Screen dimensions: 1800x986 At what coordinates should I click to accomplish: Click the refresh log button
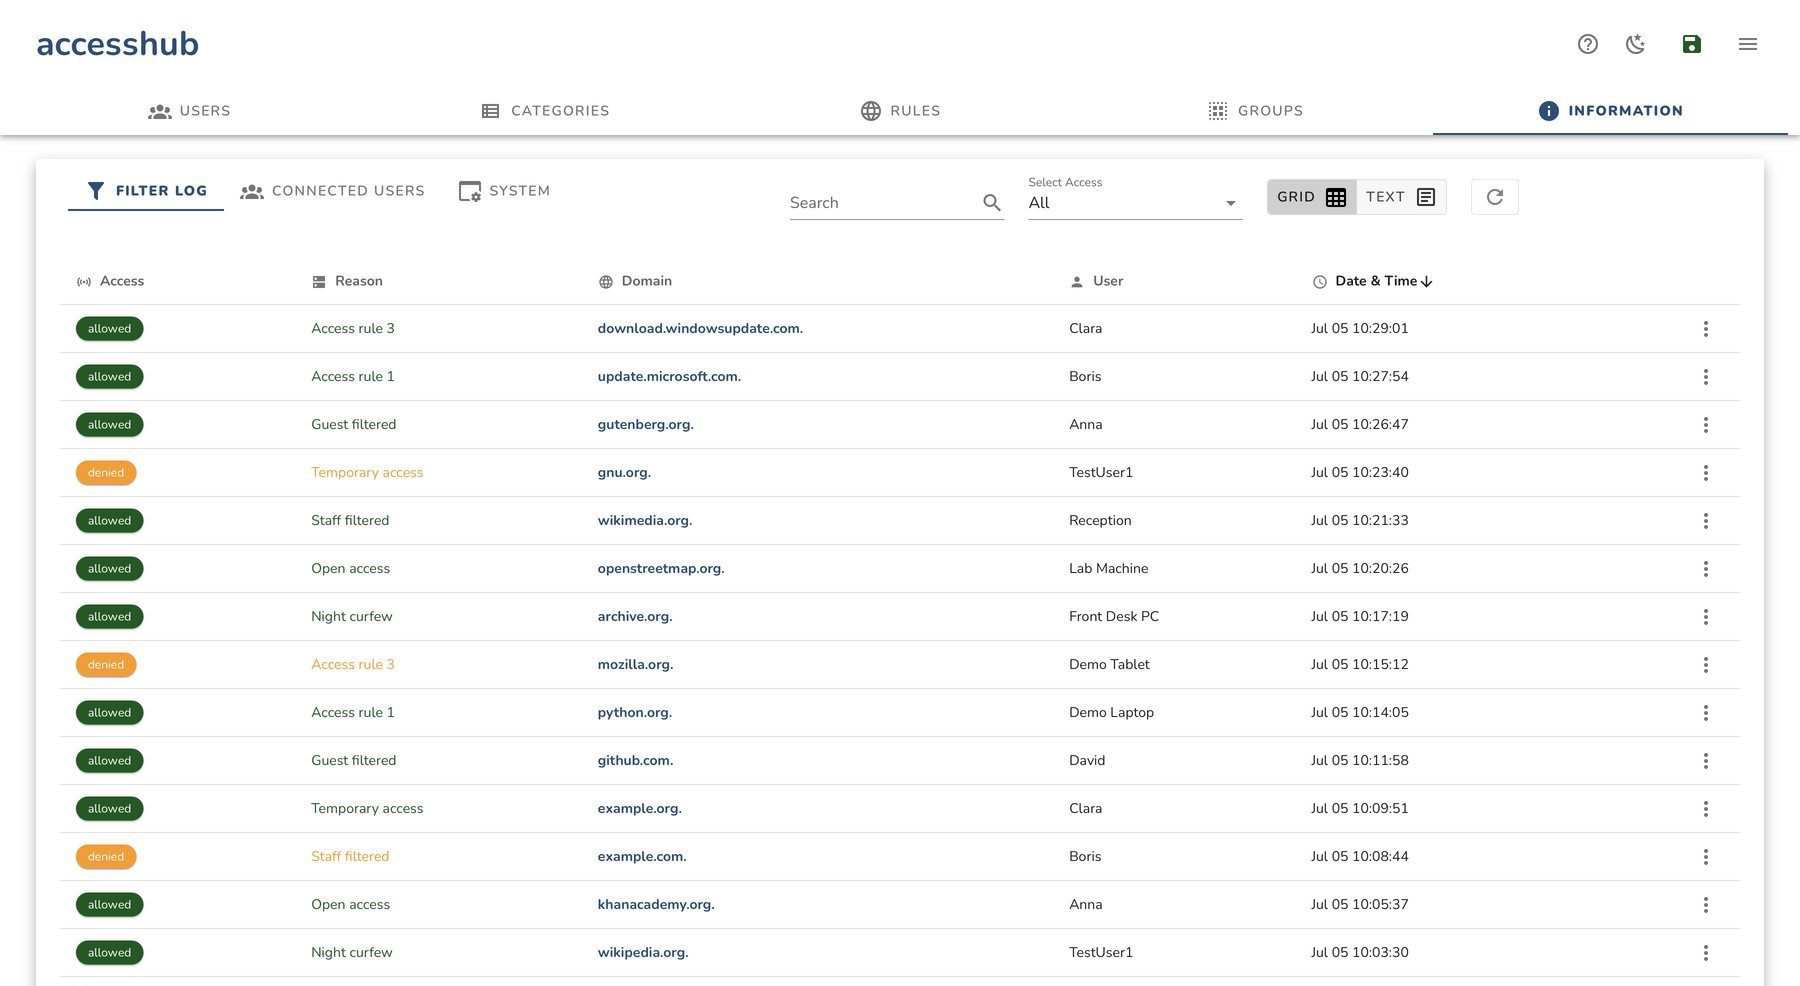point(1494,197)
